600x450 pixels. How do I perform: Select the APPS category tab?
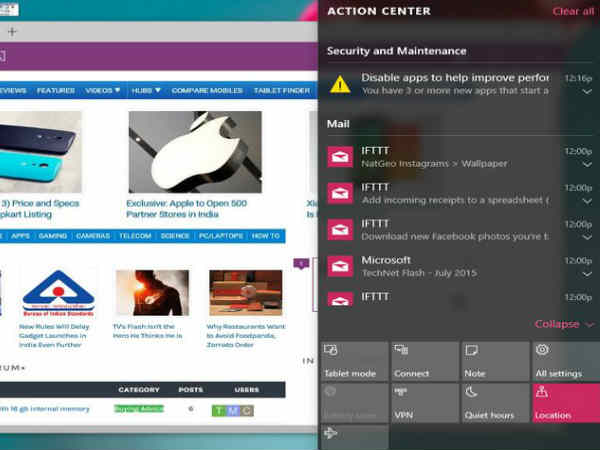pyautogui.click(x=20, y=236)
